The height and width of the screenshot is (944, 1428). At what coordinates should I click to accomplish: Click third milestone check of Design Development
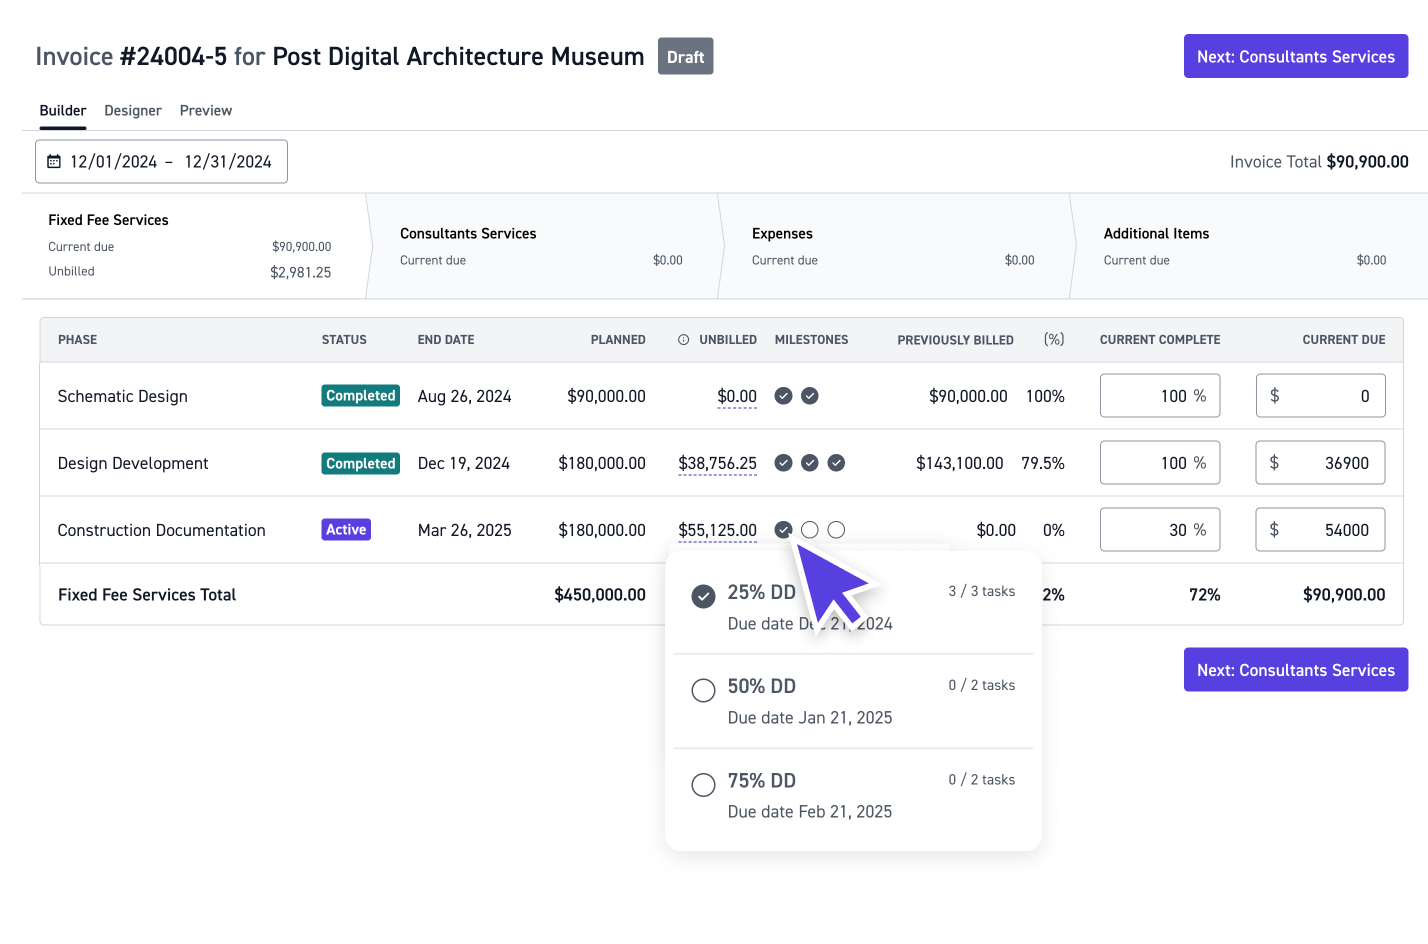[836, 463]
